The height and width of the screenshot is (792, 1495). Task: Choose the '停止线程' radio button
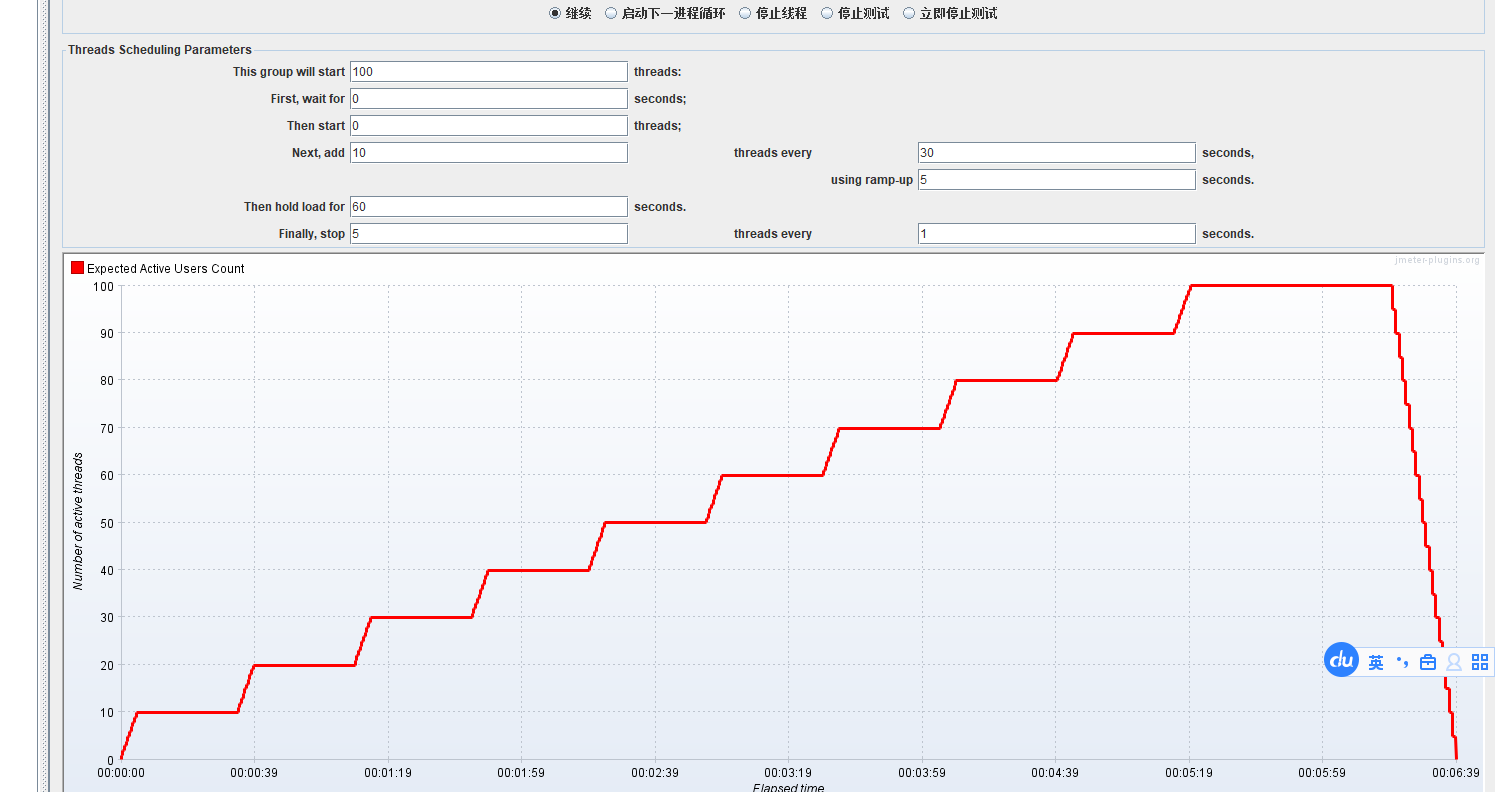(x=746, y=13)
